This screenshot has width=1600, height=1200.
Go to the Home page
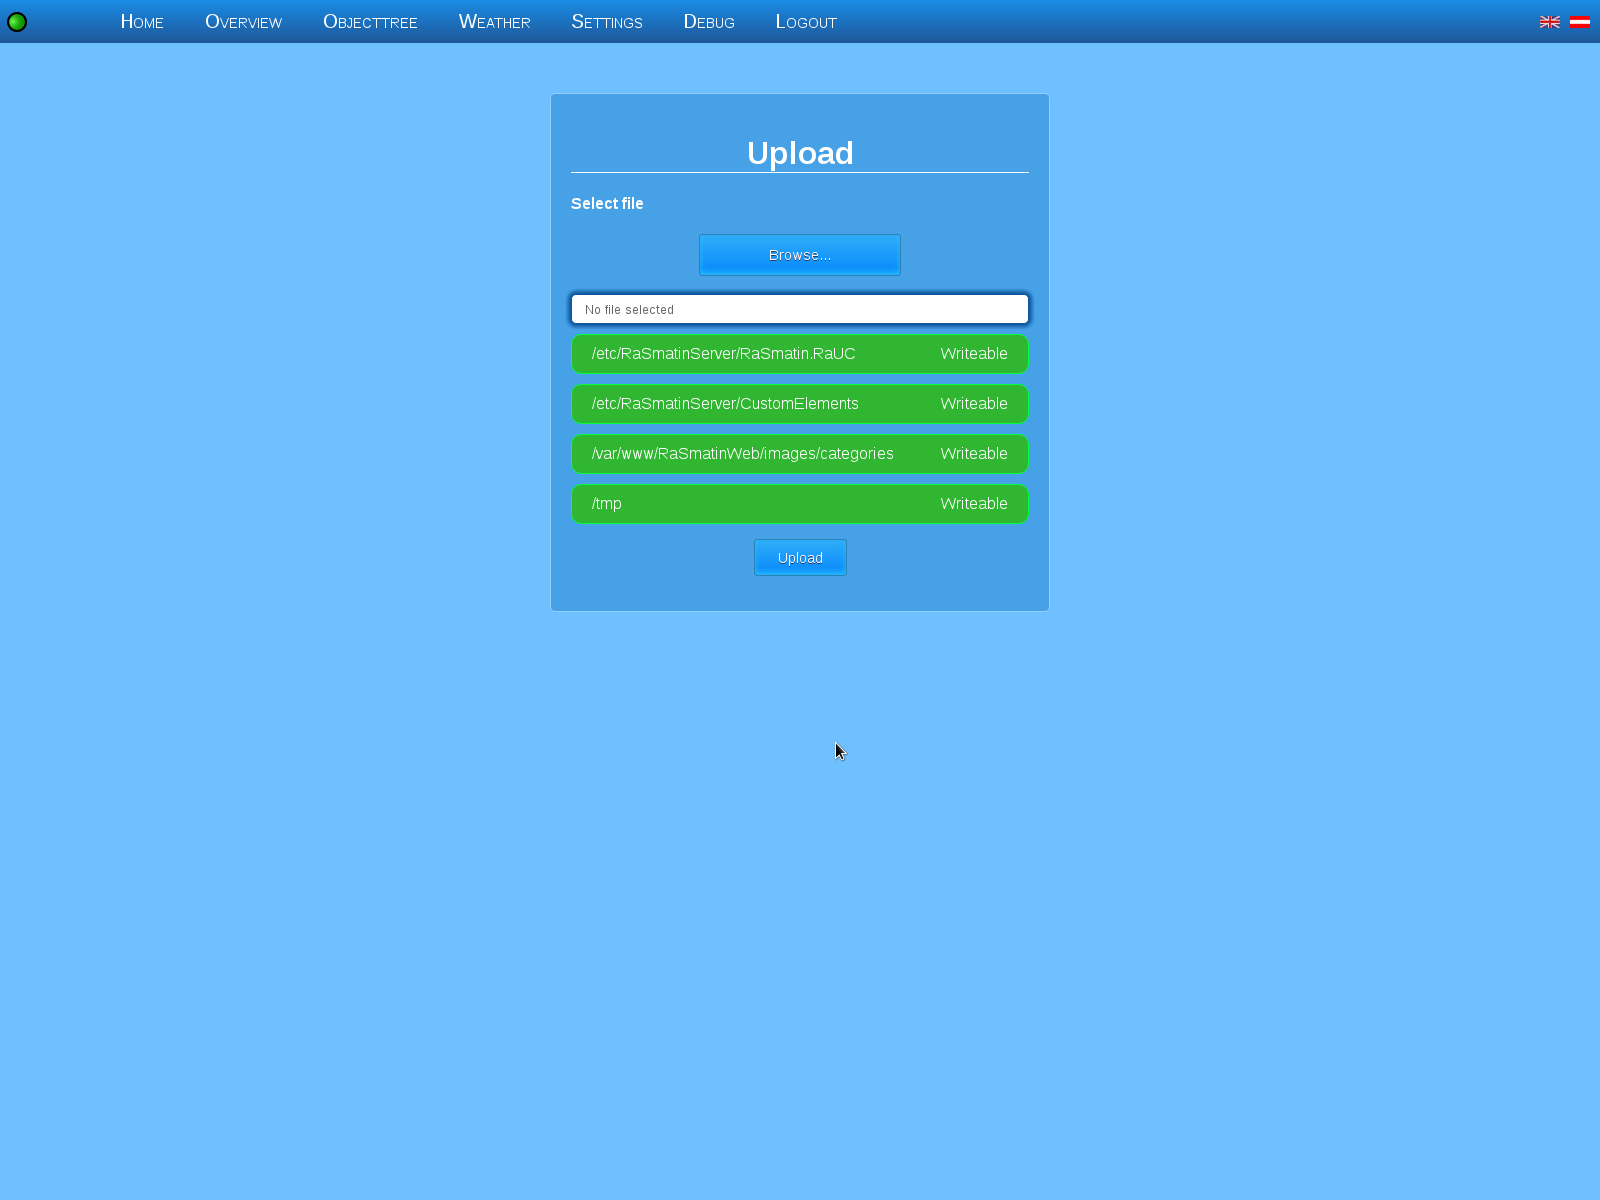(x=142, y=22)
